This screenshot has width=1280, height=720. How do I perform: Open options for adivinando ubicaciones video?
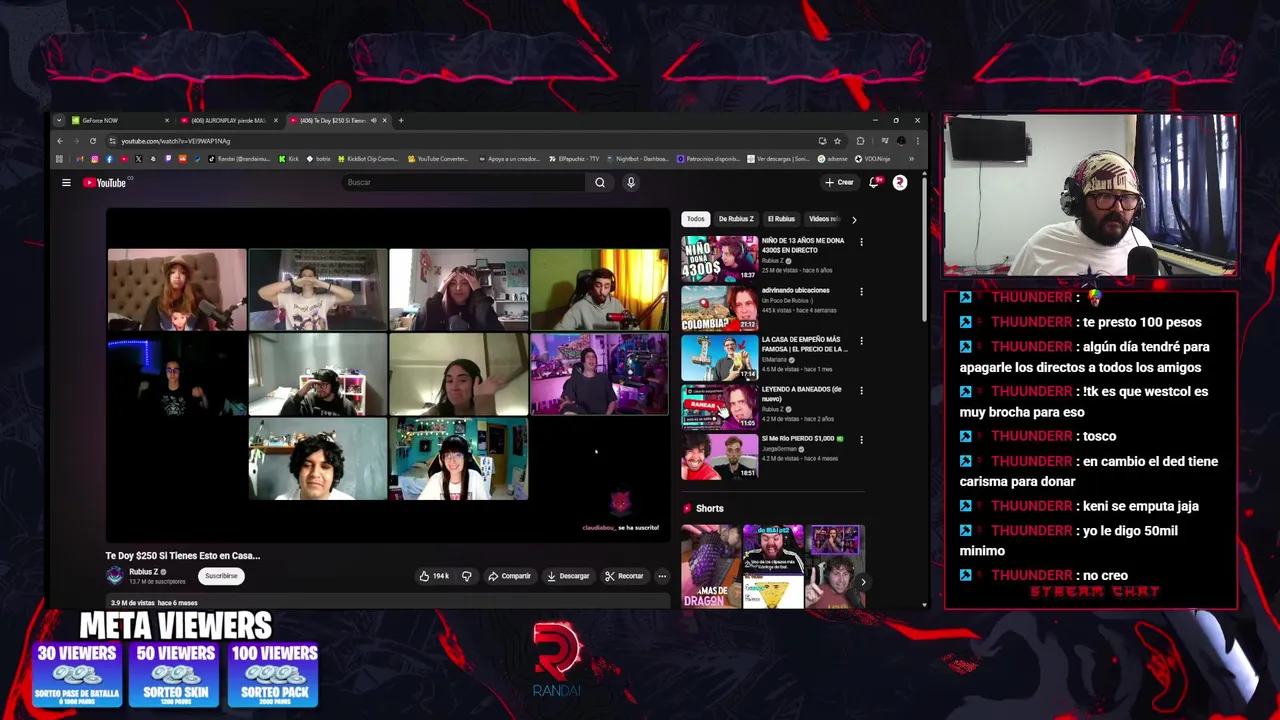tap(861, 291)
